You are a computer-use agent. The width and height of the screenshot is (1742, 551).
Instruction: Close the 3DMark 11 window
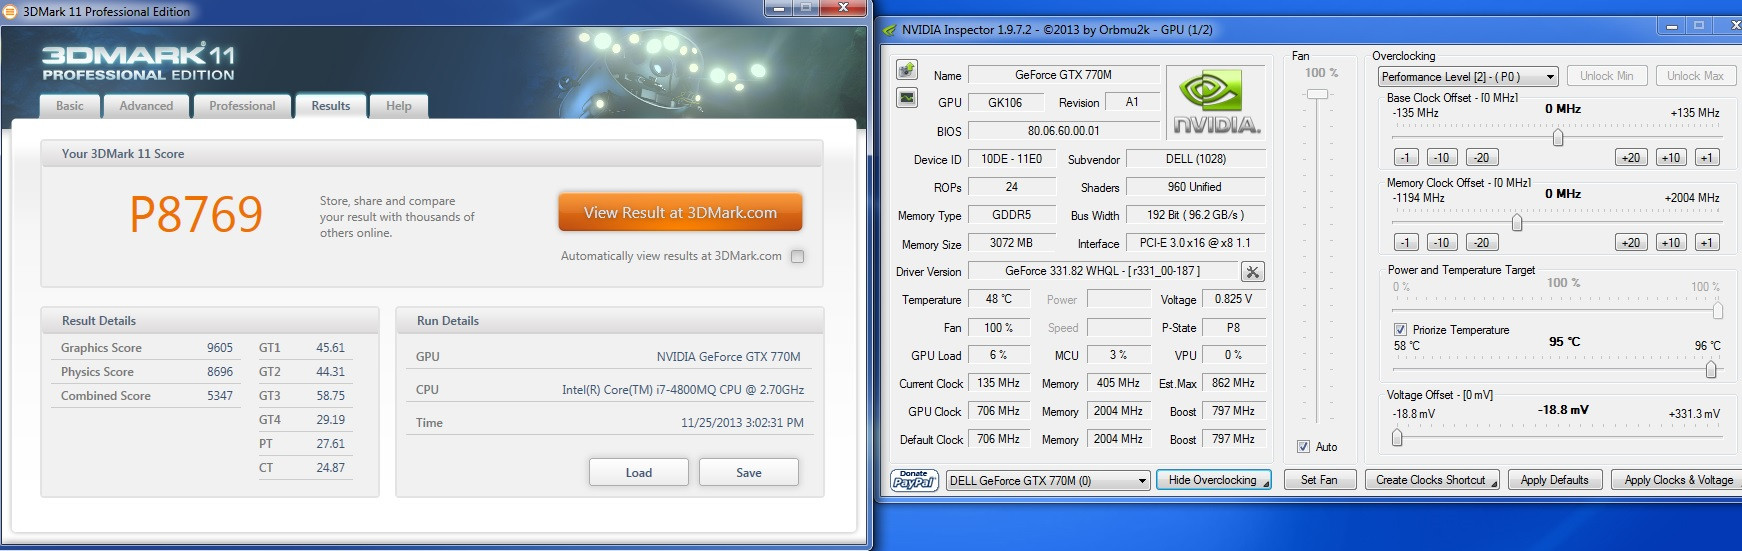(x=843, y=8)
